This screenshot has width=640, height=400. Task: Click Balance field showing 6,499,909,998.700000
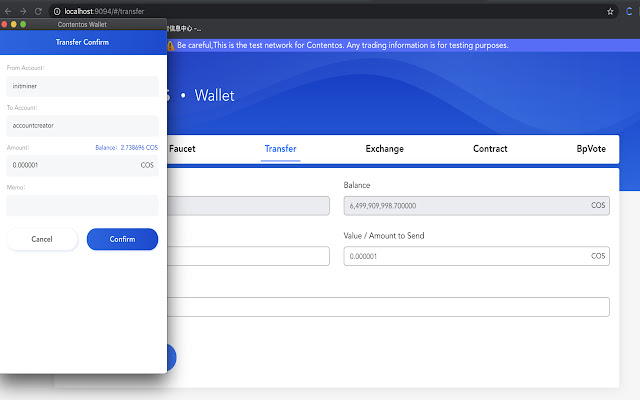[x=477, y=206]
